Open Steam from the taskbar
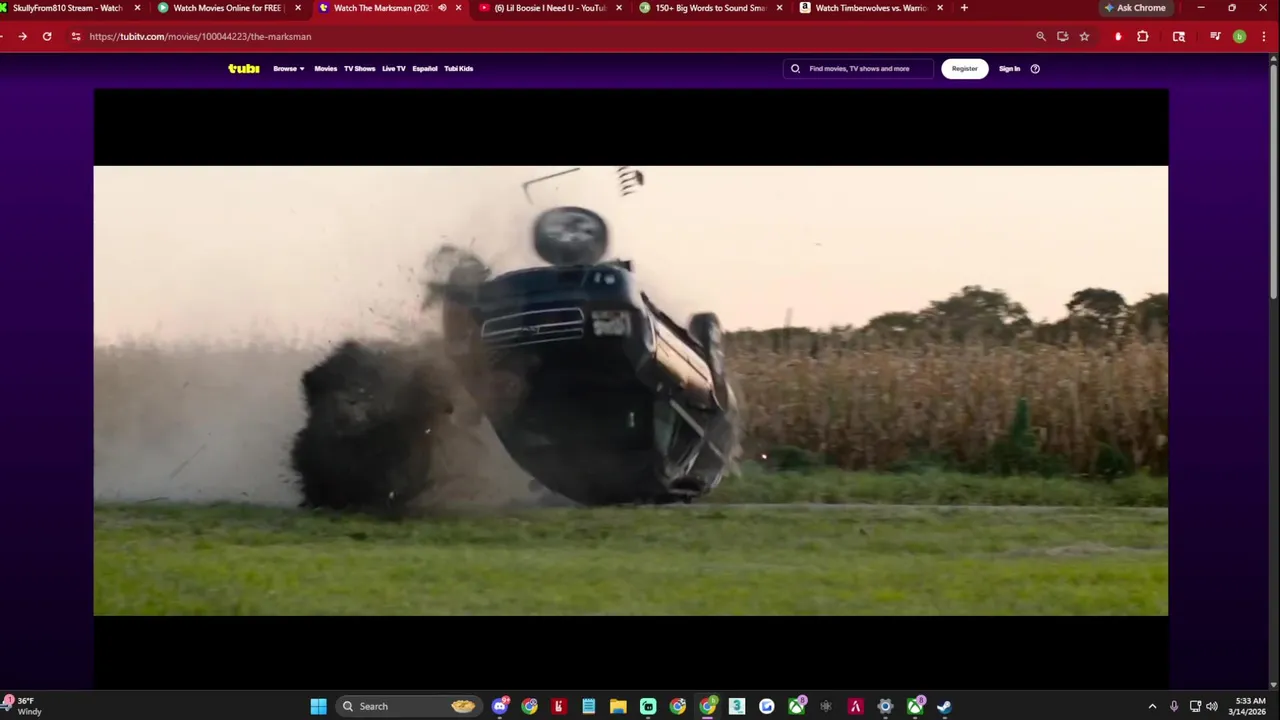 [x=944, y=706]
